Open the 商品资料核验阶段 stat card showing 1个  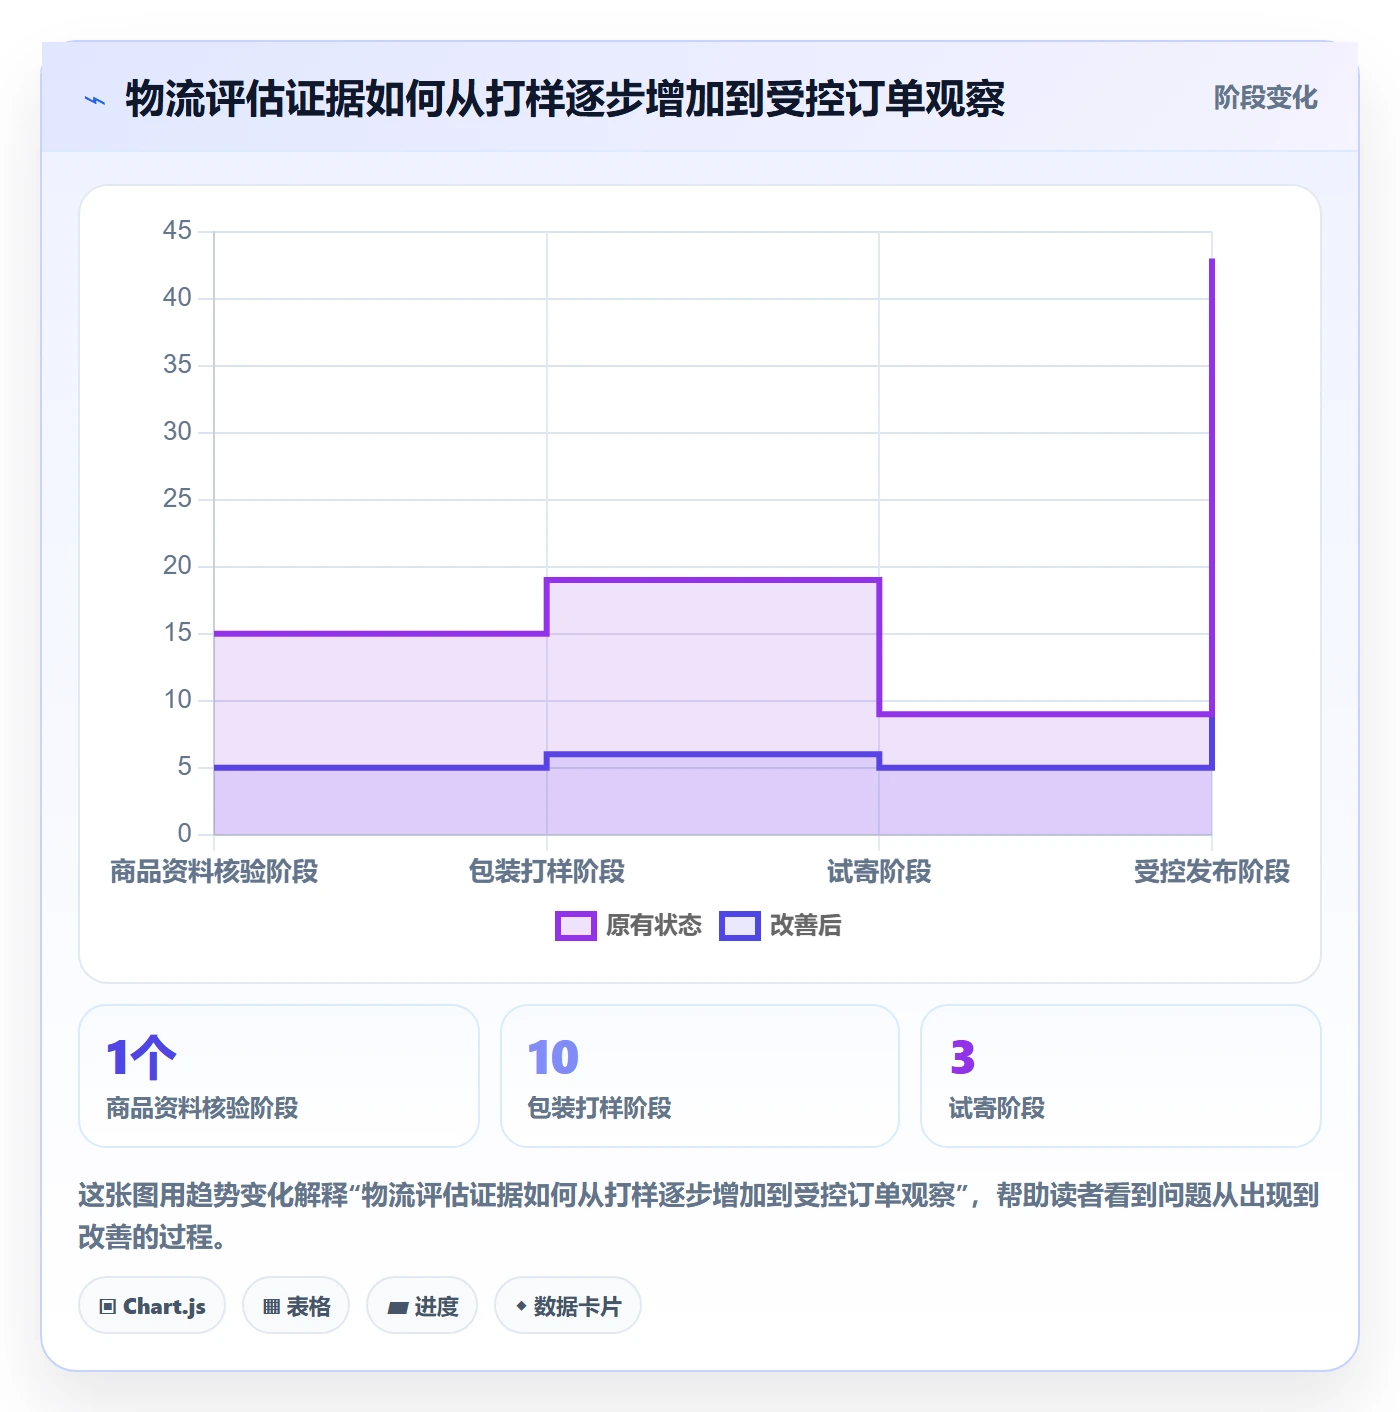click(279, 1077)
